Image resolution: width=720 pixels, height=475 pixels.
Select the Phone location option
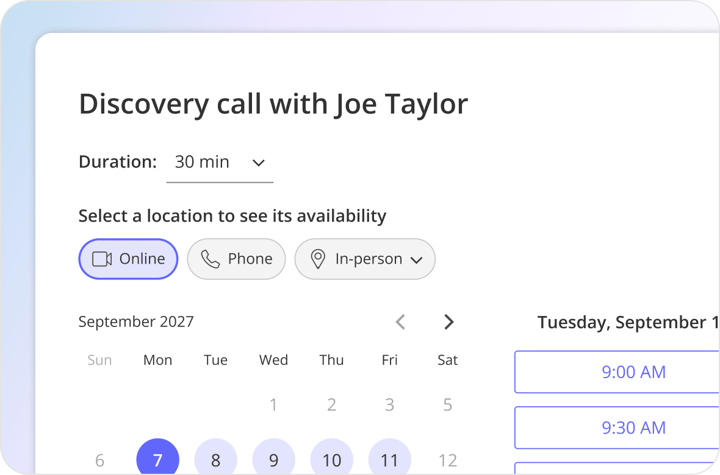pos(236,259)
